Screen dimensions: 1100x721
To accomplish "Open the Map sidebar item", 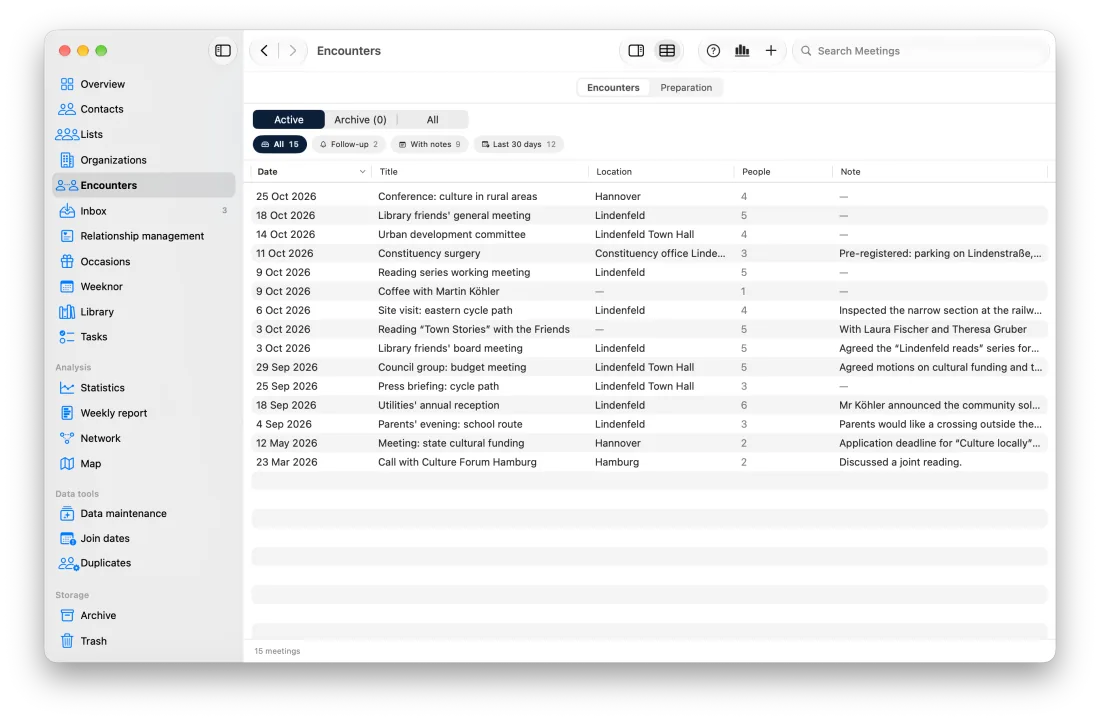I will click(x=144, y=464).
